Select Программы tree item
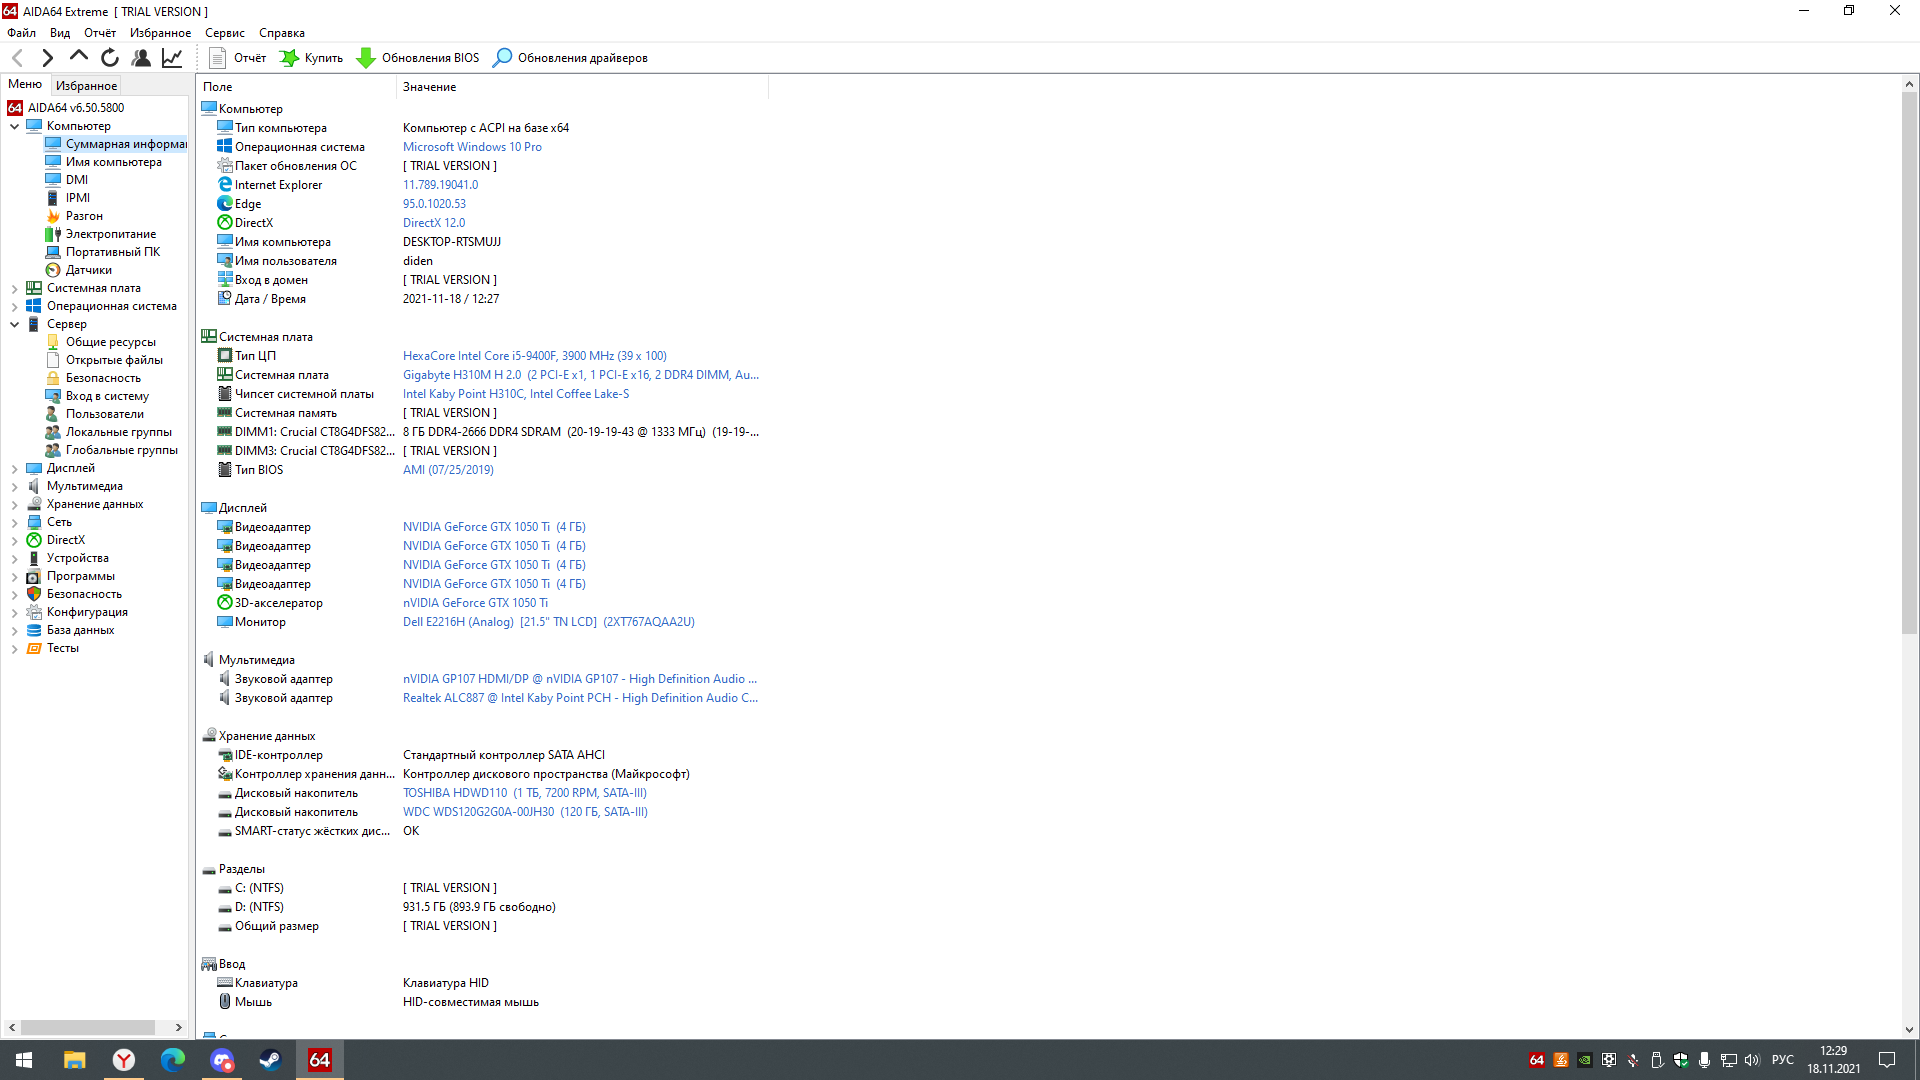The image size is (1920, 1080). point(71,576)
